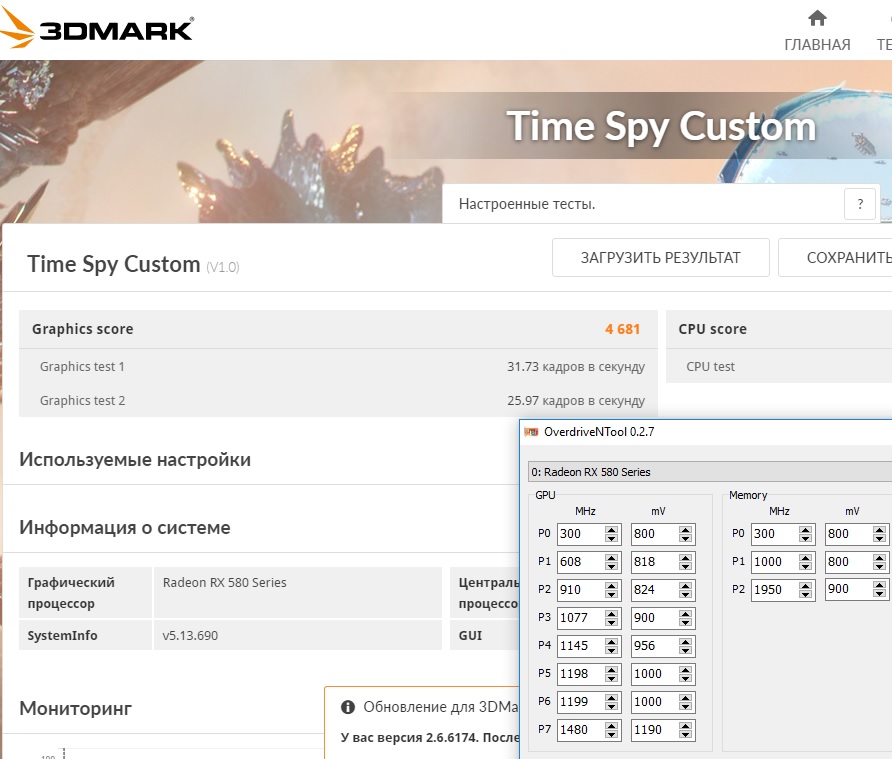Open the Radeon RX 580 Series GPU dropdown
The width and height of the screenshot is (892, 759).
pos(710,472)
